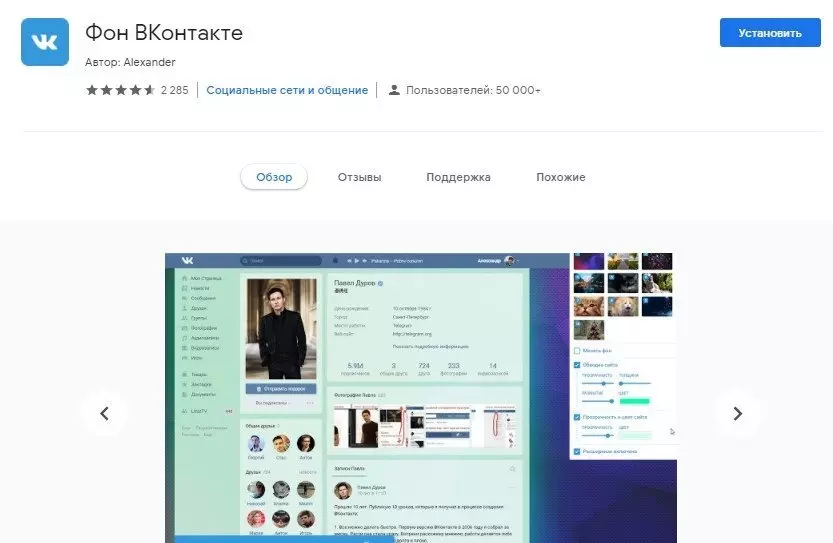Image resolution: width=833 pixels, height=543 pixels.
Task: Uncheck the Обводка сайта checkbox
Action: click(577, 365)
